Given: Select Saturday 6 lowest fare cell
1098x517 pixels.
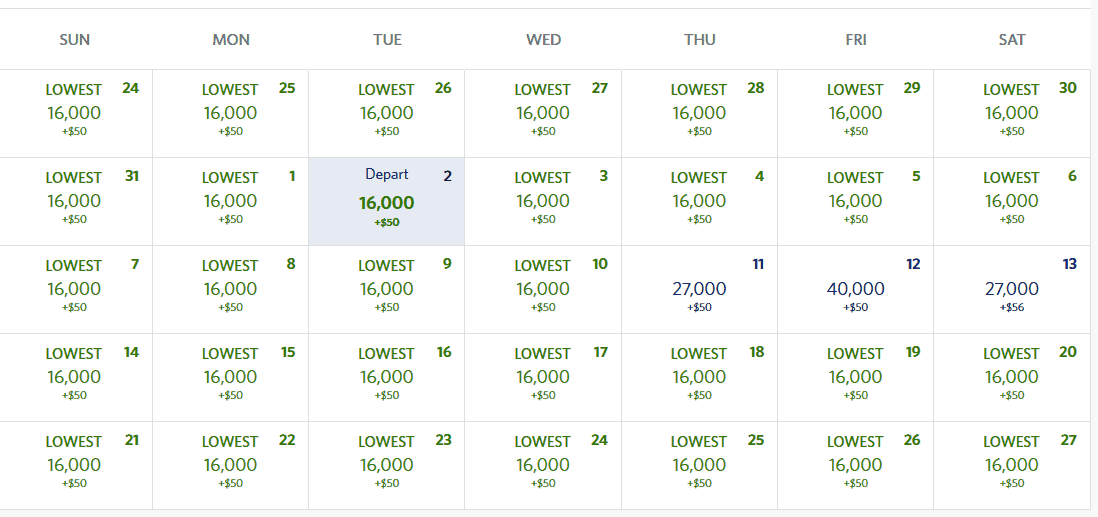Looking at the screenshot, I should 1012,202.
